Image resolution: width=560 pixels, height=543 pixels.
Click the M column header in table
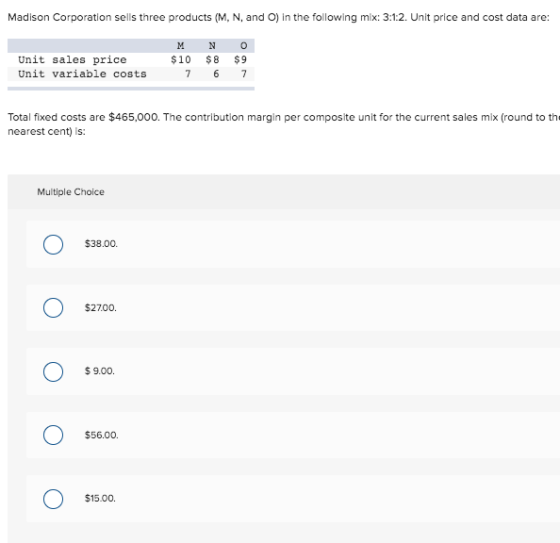point(181,46)
